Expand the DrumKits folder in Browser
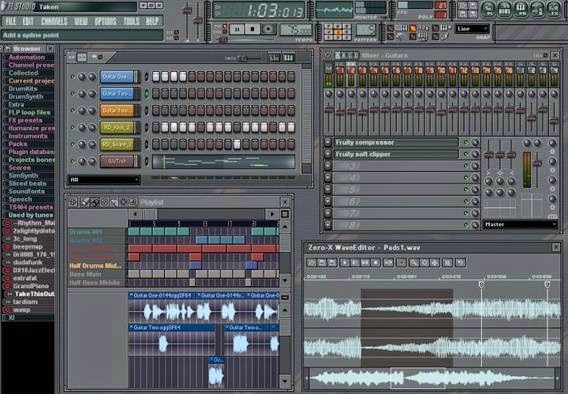The width and height of the screenshot is (568, 394). 22,89
